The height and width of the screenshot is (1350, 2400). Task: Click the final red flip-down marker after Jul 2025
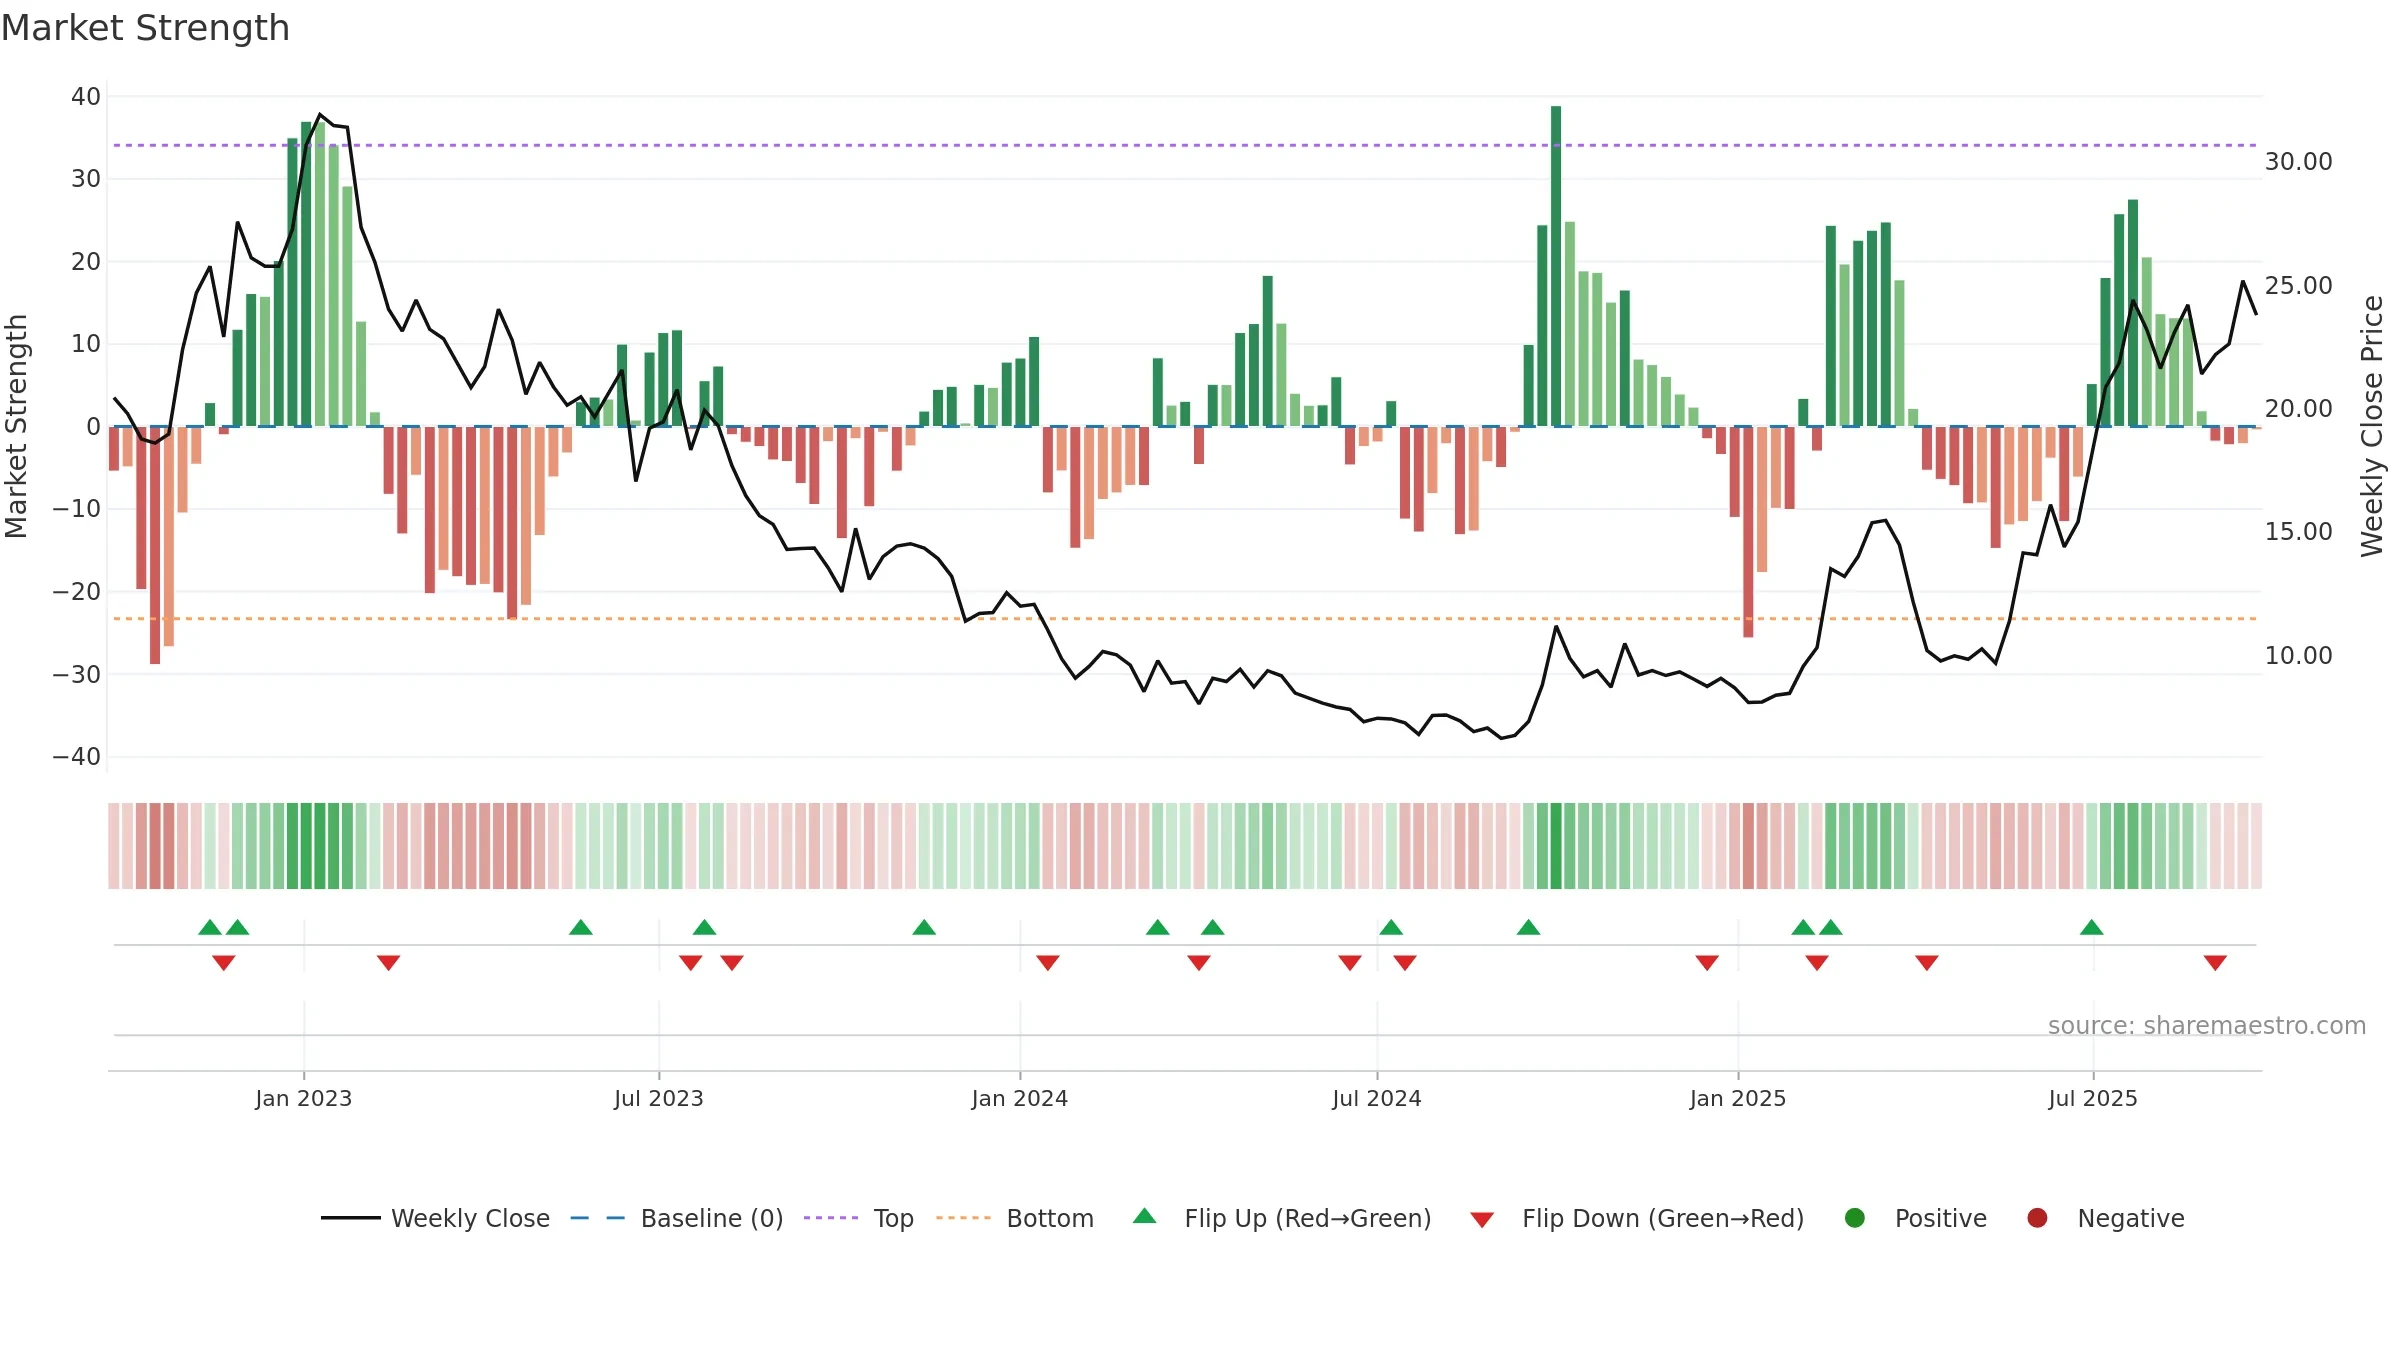2215,963
